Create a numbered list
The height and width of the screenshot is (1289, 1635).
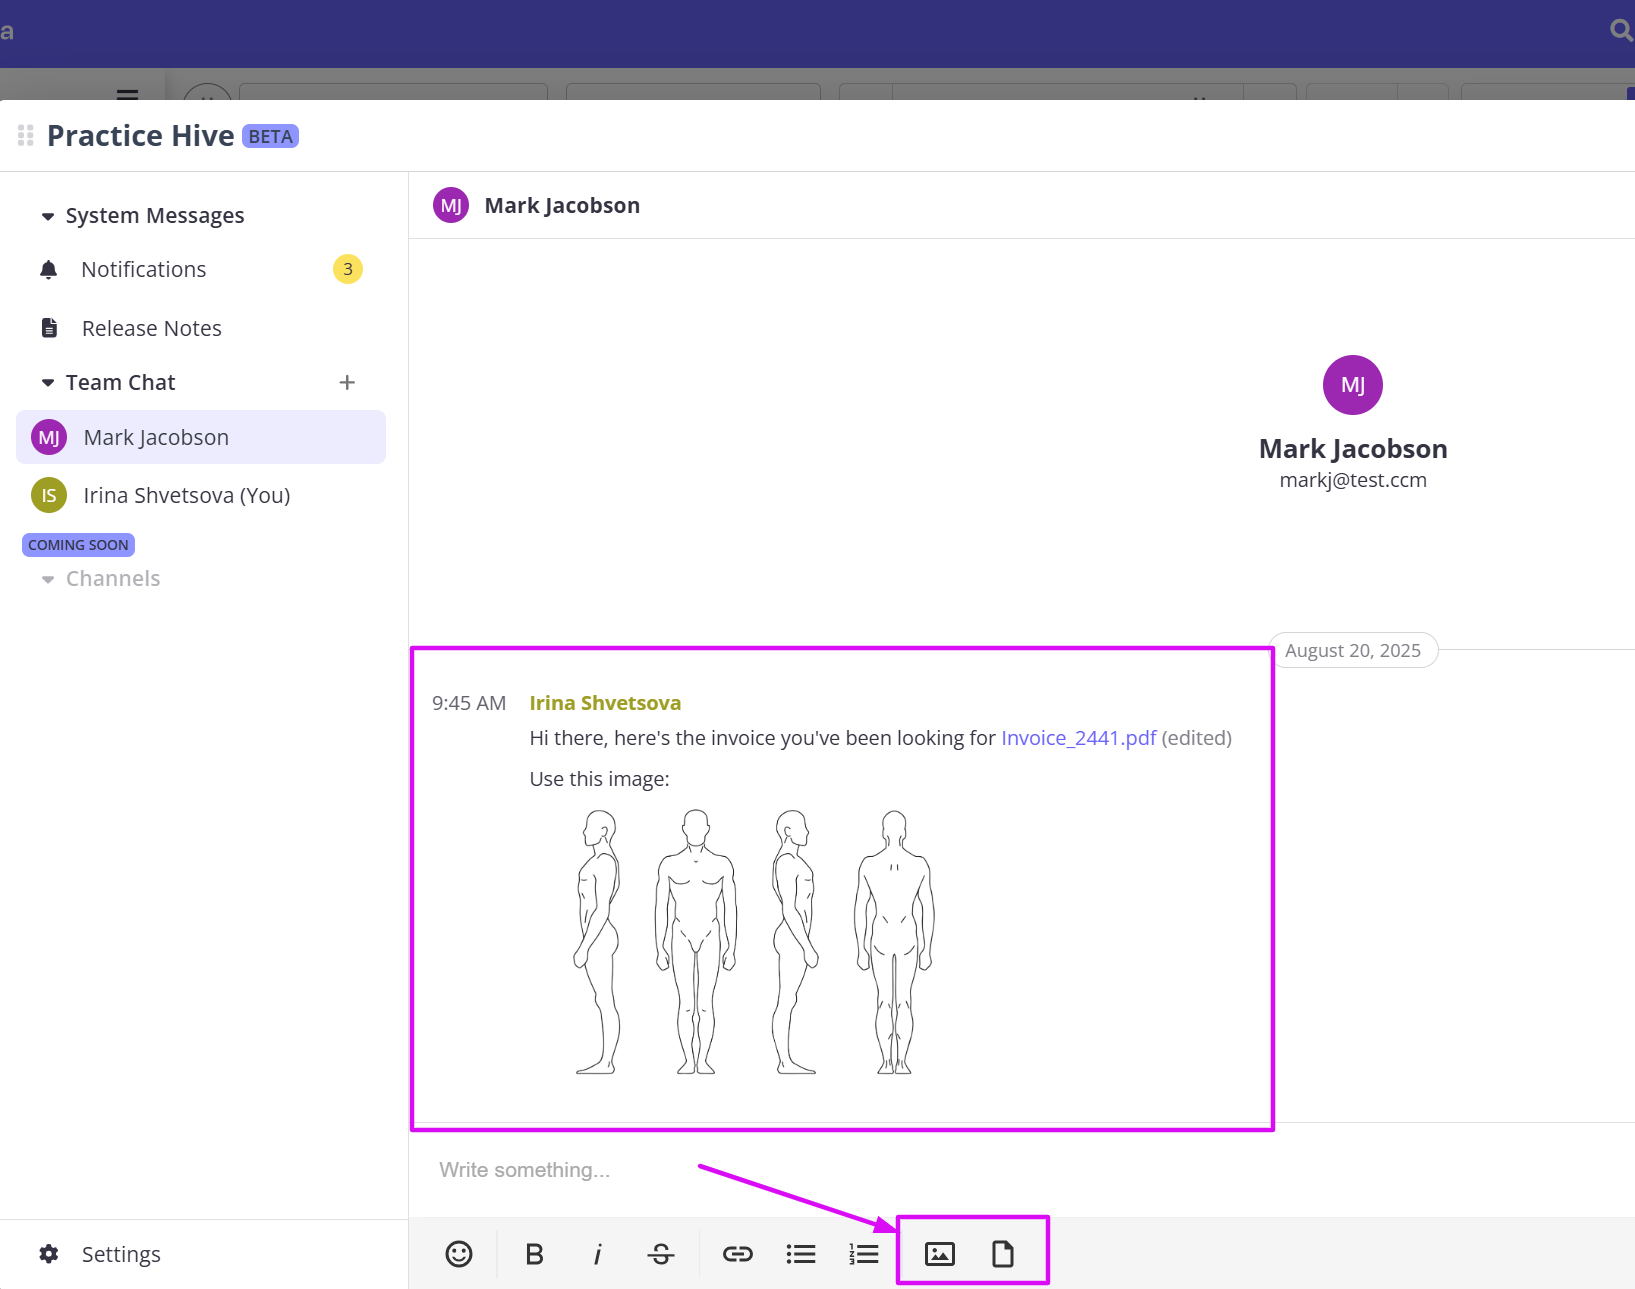(x=863, y=1253)
